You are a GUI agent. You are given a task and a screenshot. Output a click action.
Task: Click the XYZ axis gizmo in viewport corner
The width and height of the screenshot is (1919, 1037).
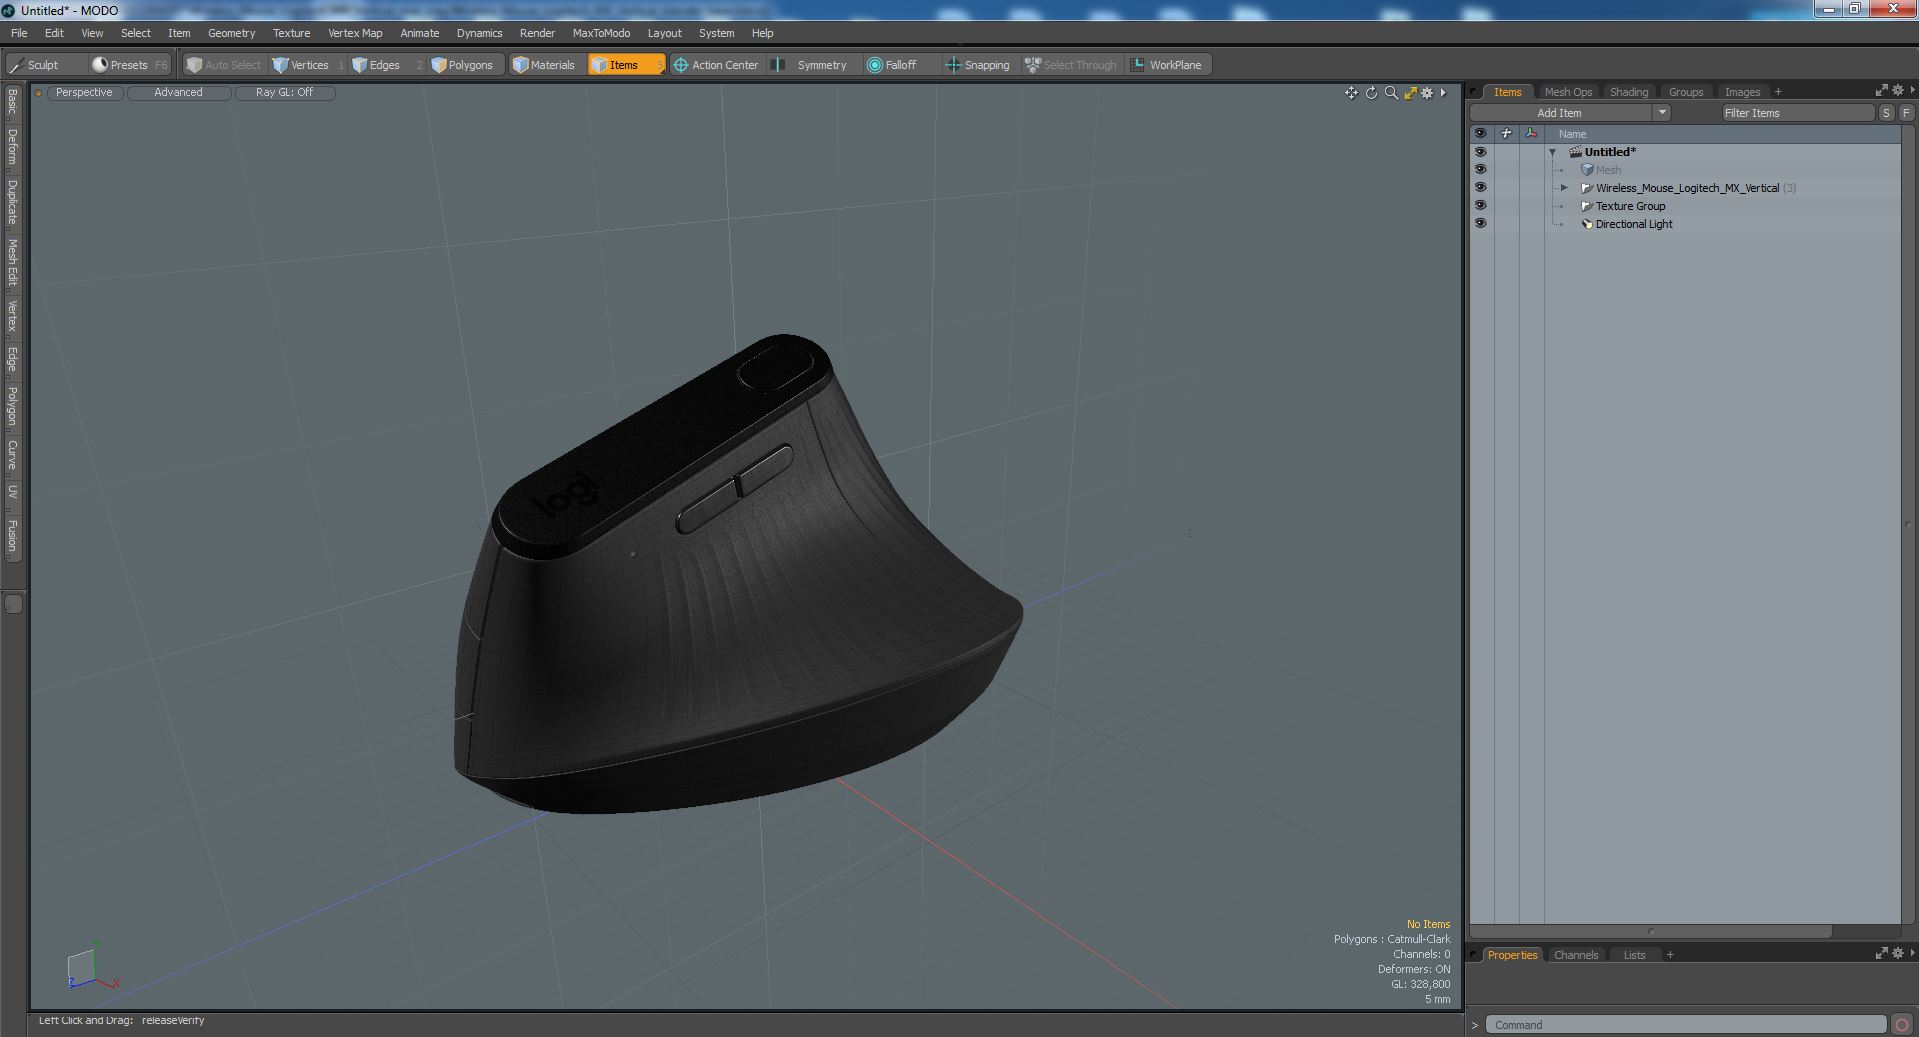click(92, 967)
